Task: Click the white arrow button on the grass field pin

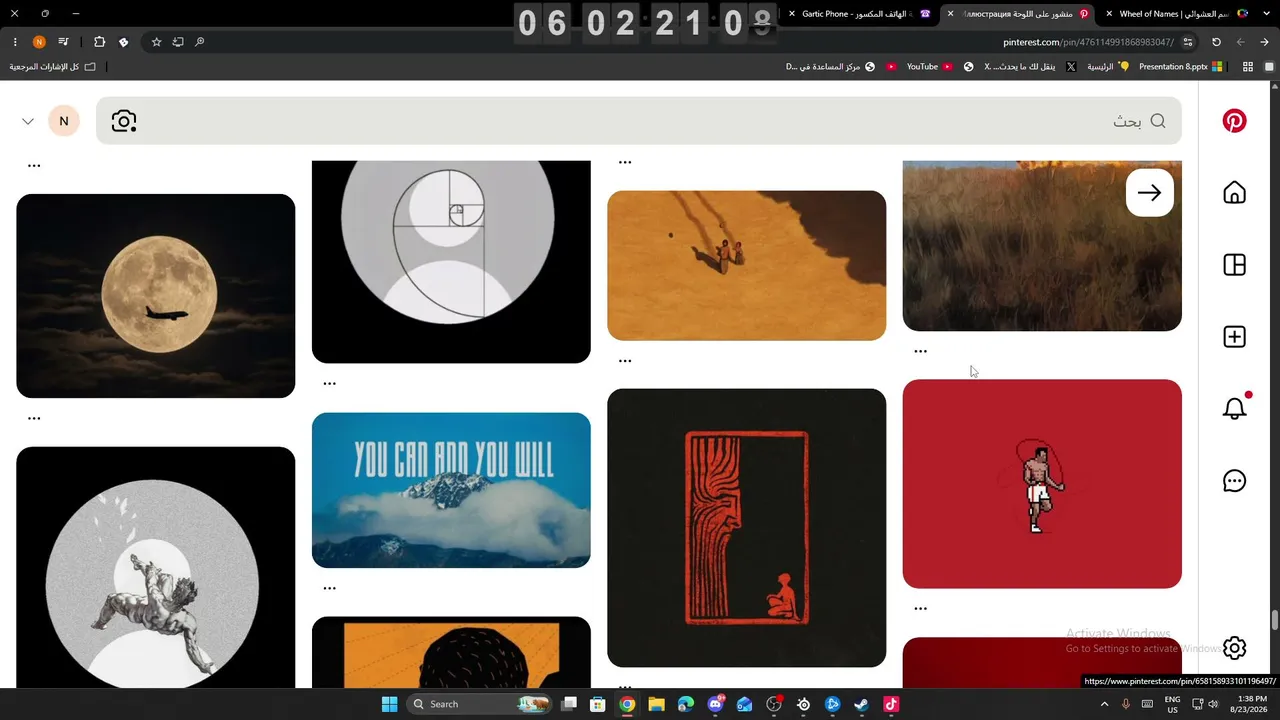Action: coord(1149,193)
